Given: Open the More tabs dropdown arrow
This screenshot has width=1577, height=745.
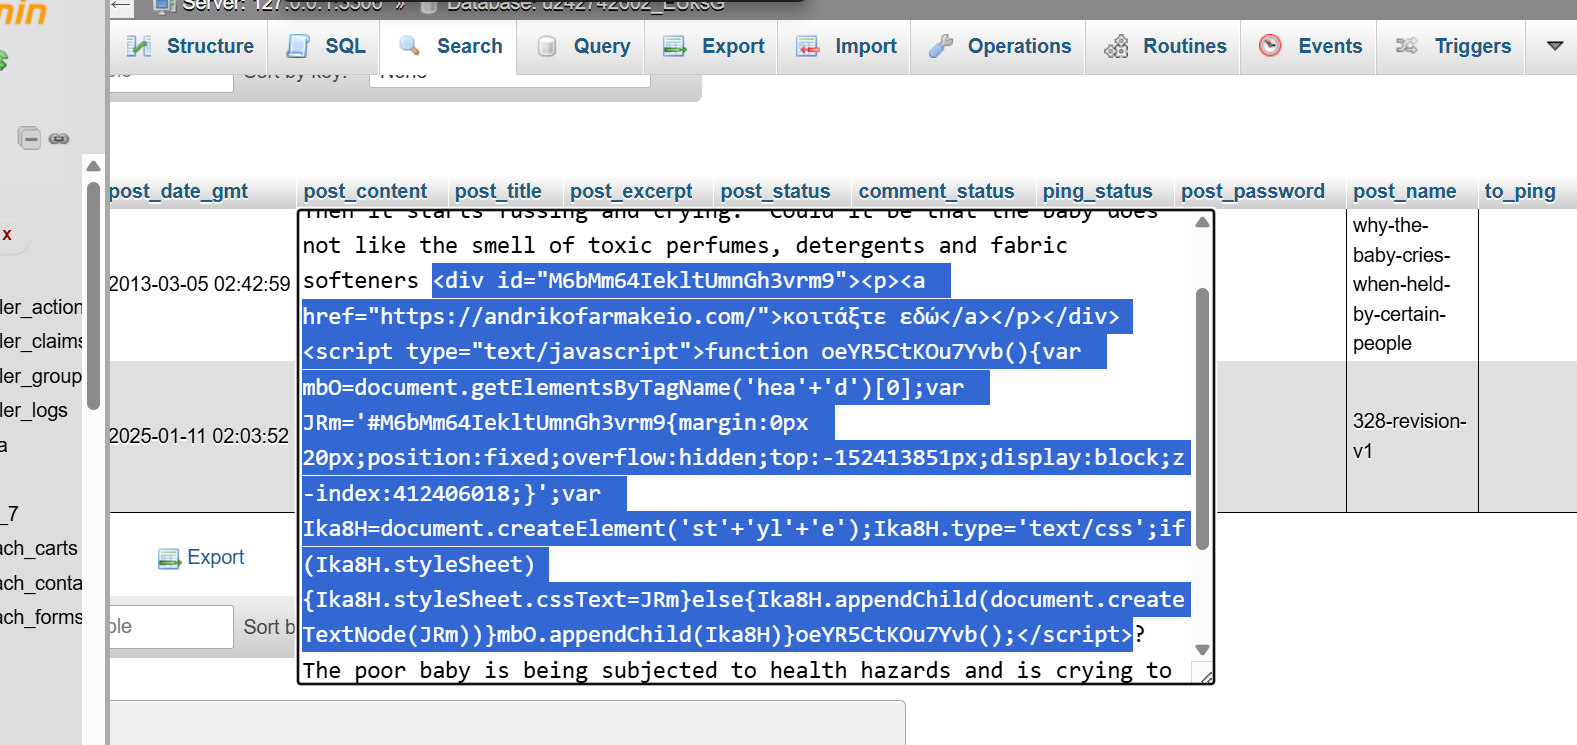Looking at the screenshot, I should pyautogui.click(x=1554, y=46).
